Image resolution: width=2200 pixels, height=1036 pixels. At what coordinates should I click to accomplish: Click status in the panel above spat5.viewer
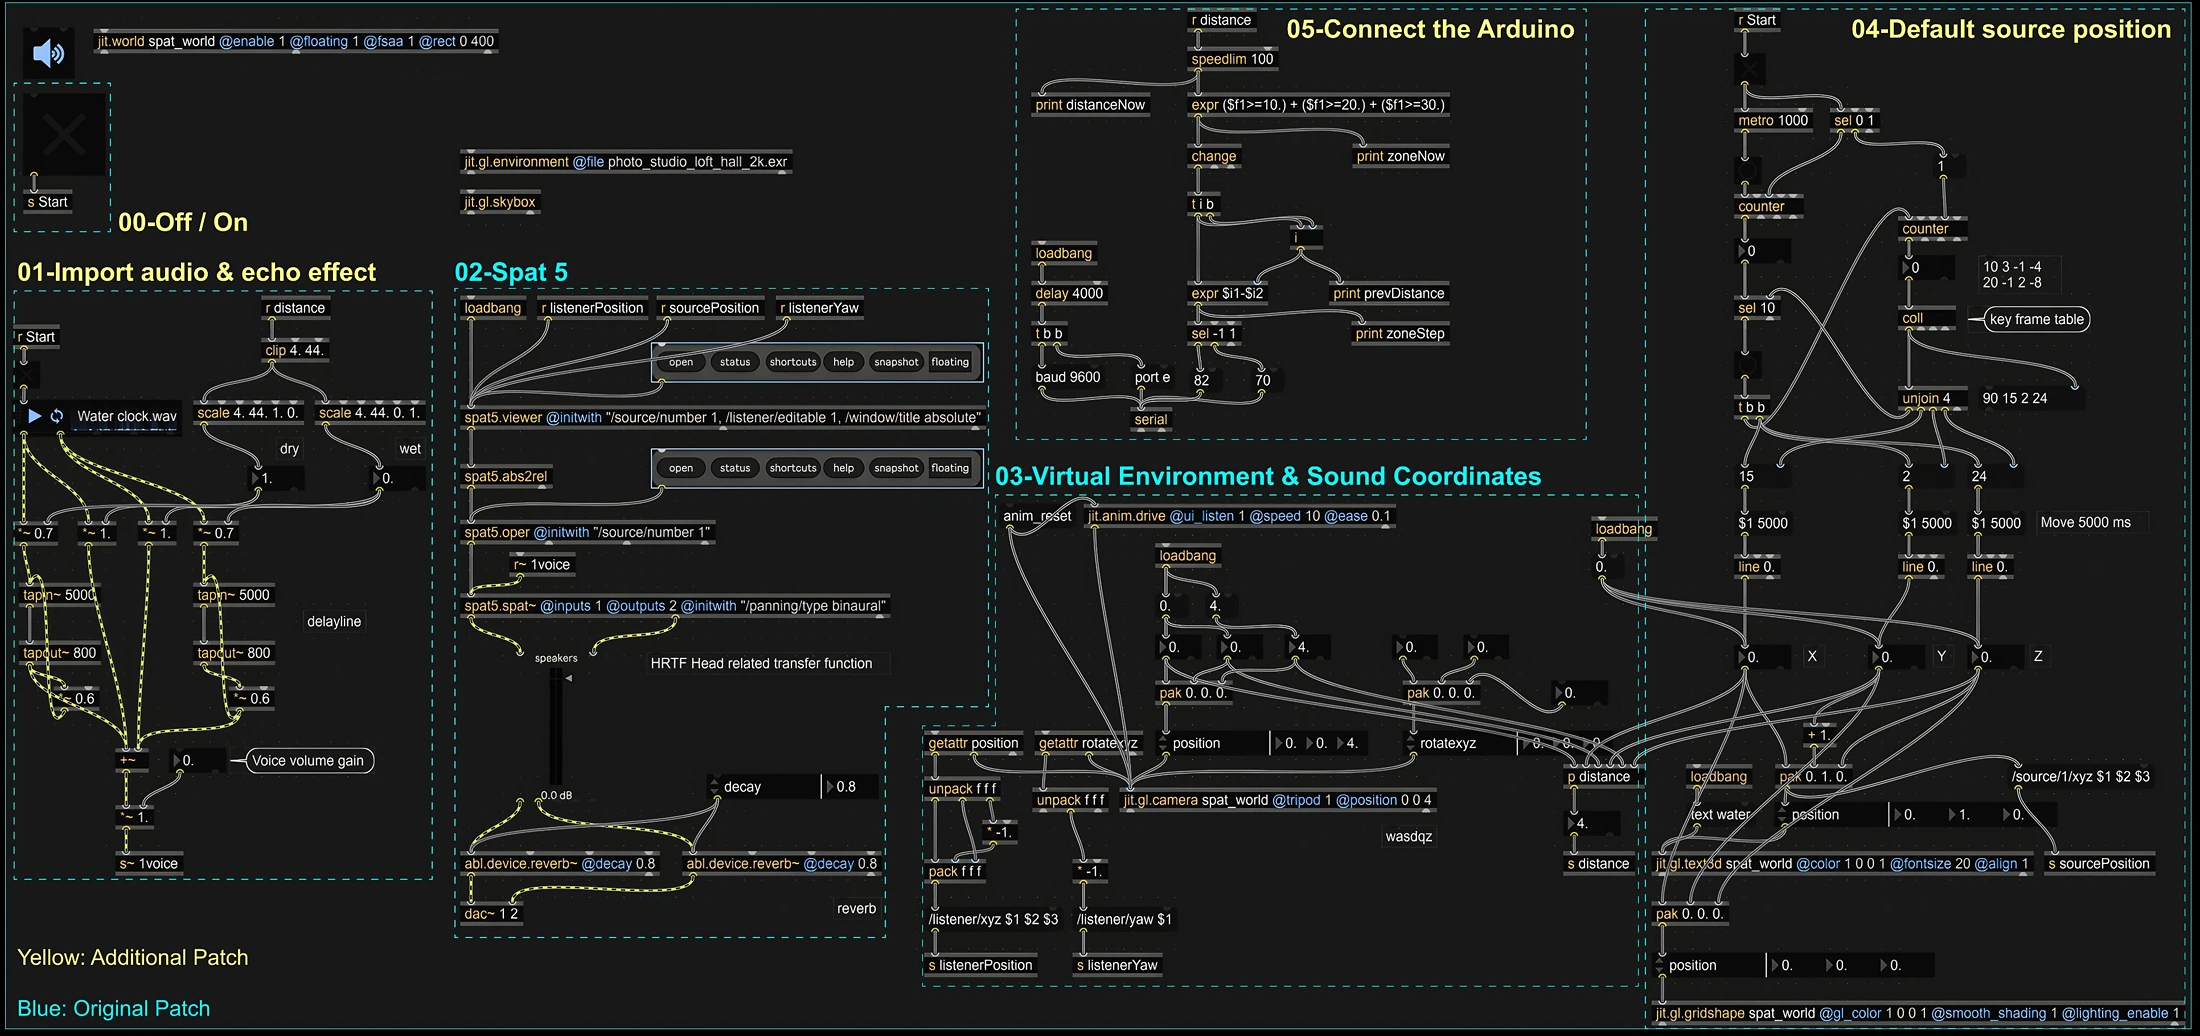click(735, 362)
